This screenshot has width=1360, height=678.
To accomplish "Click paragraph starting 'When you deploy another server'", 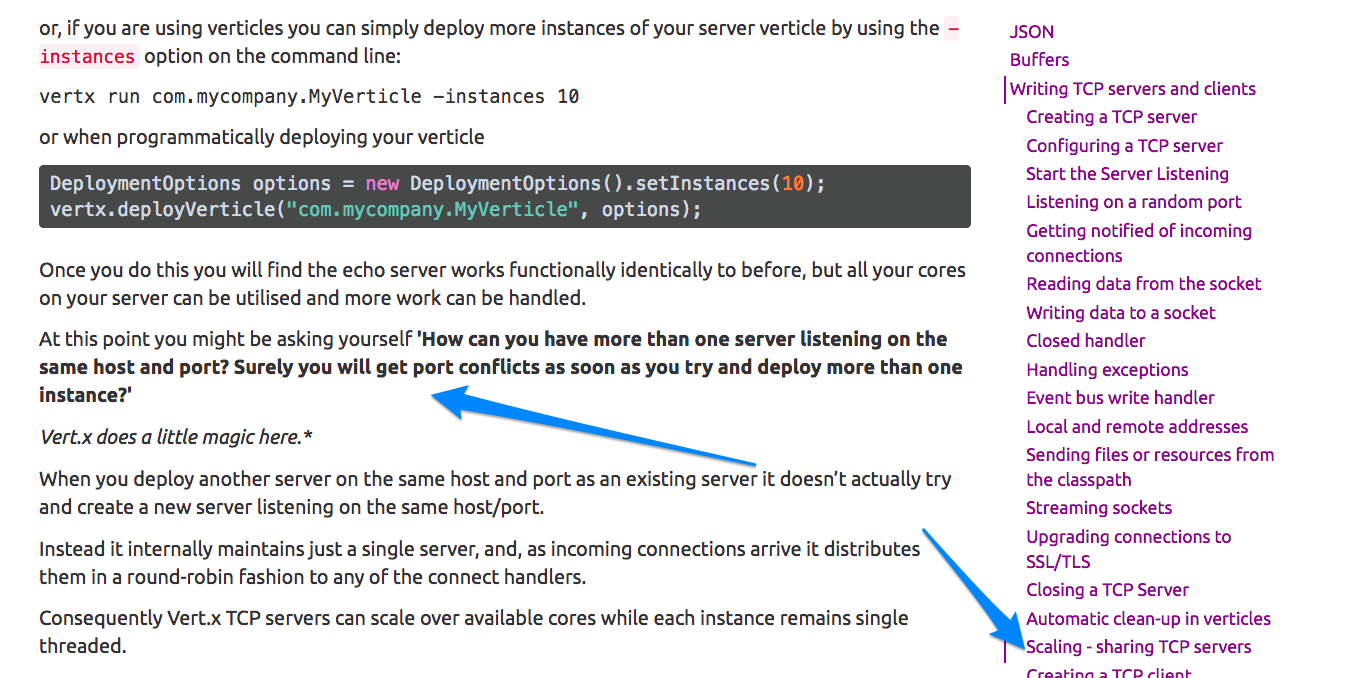I will pyautogui.click(x=495, y=493).
